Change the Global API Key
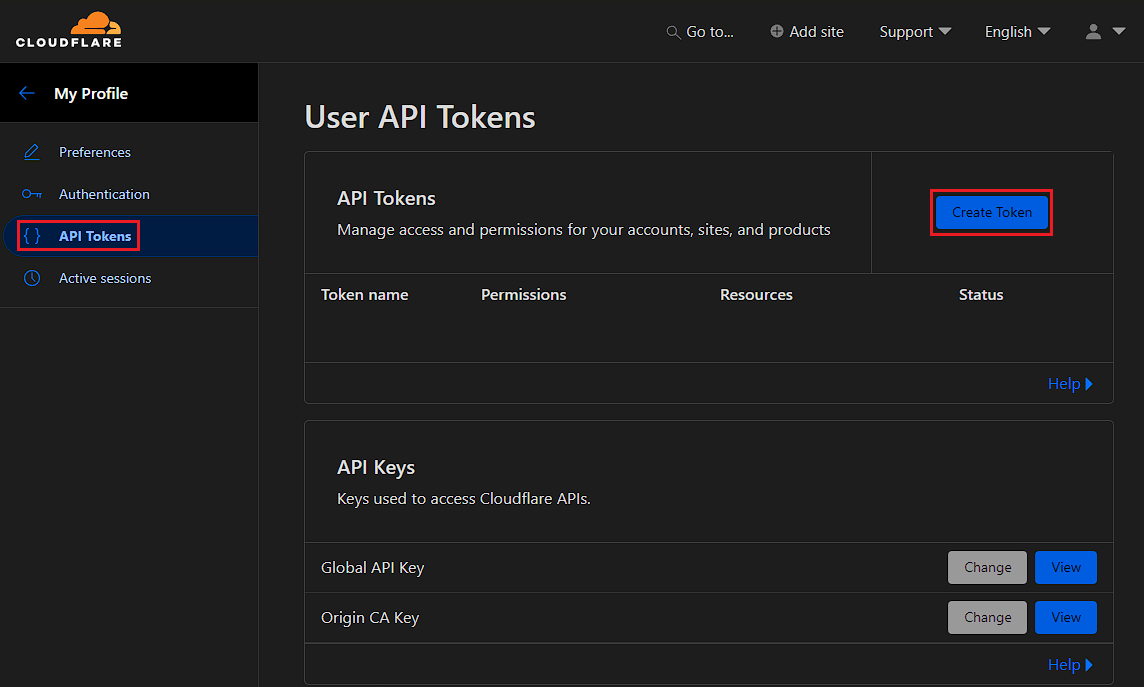This screenshot has height=687, width=1144. click(x=987, y=567)
